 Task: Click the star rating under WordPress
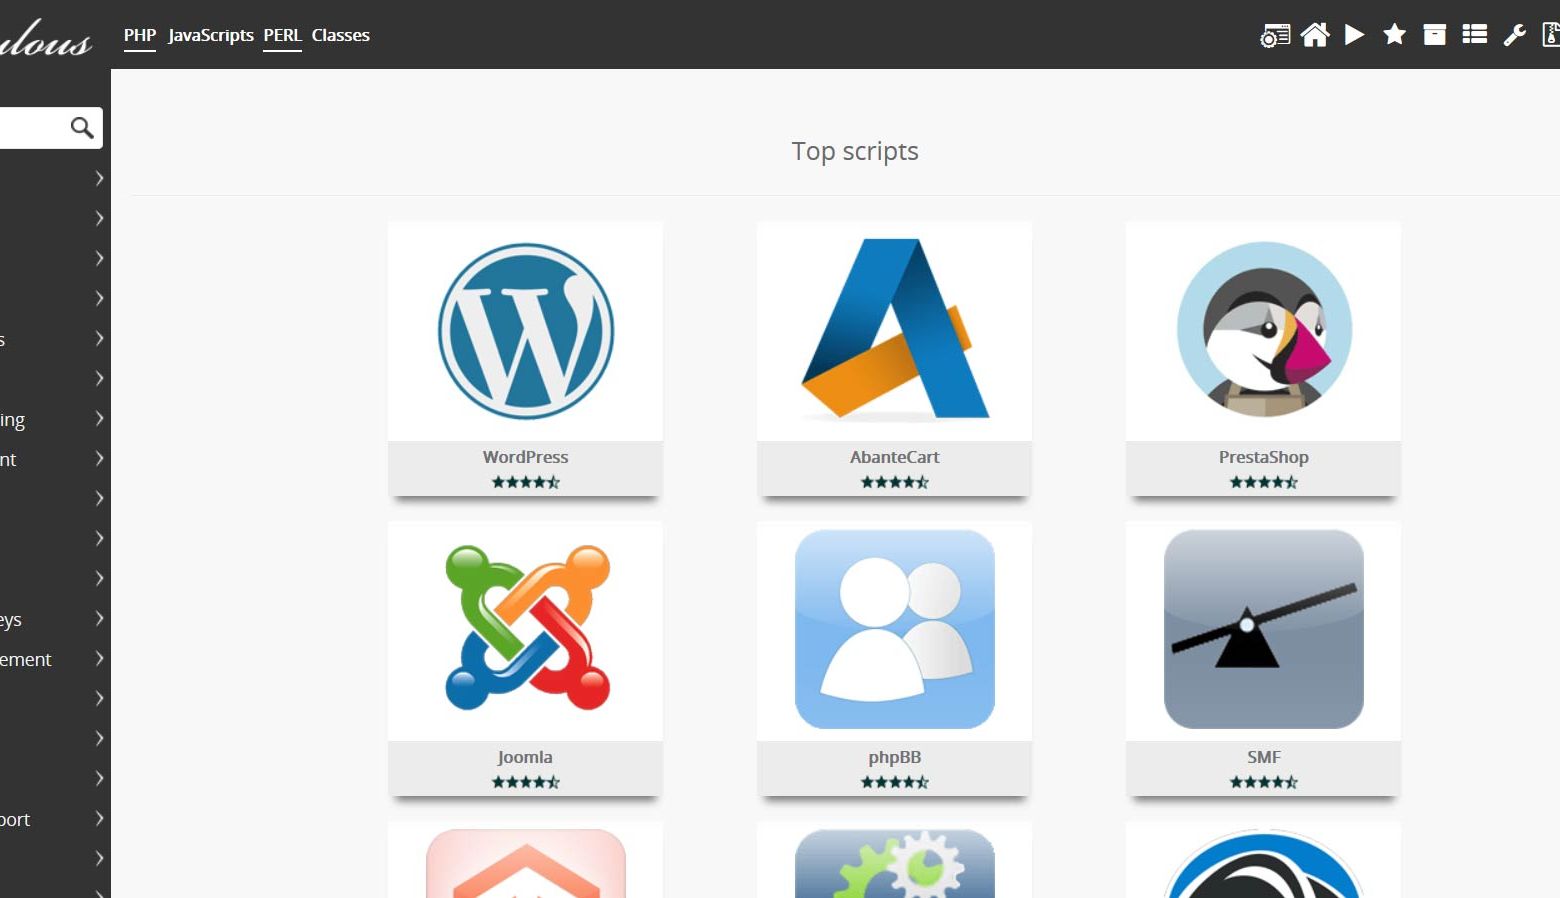click(x=526, y=482)
